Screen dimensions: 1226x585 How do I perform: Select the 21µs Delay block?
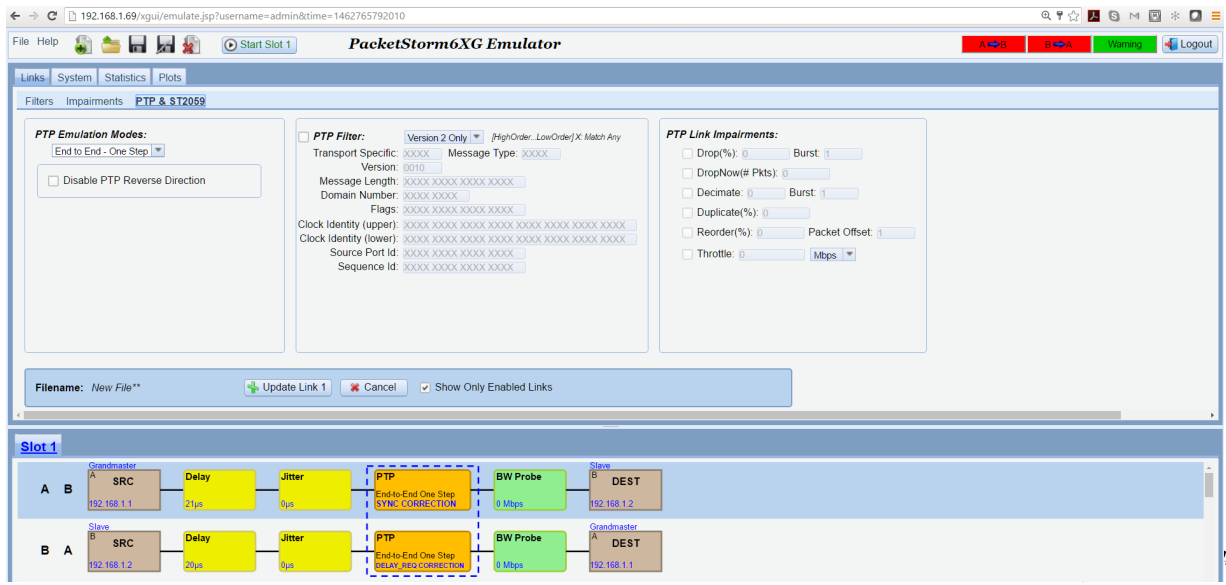pyautogui.click(x=220, y=490)
